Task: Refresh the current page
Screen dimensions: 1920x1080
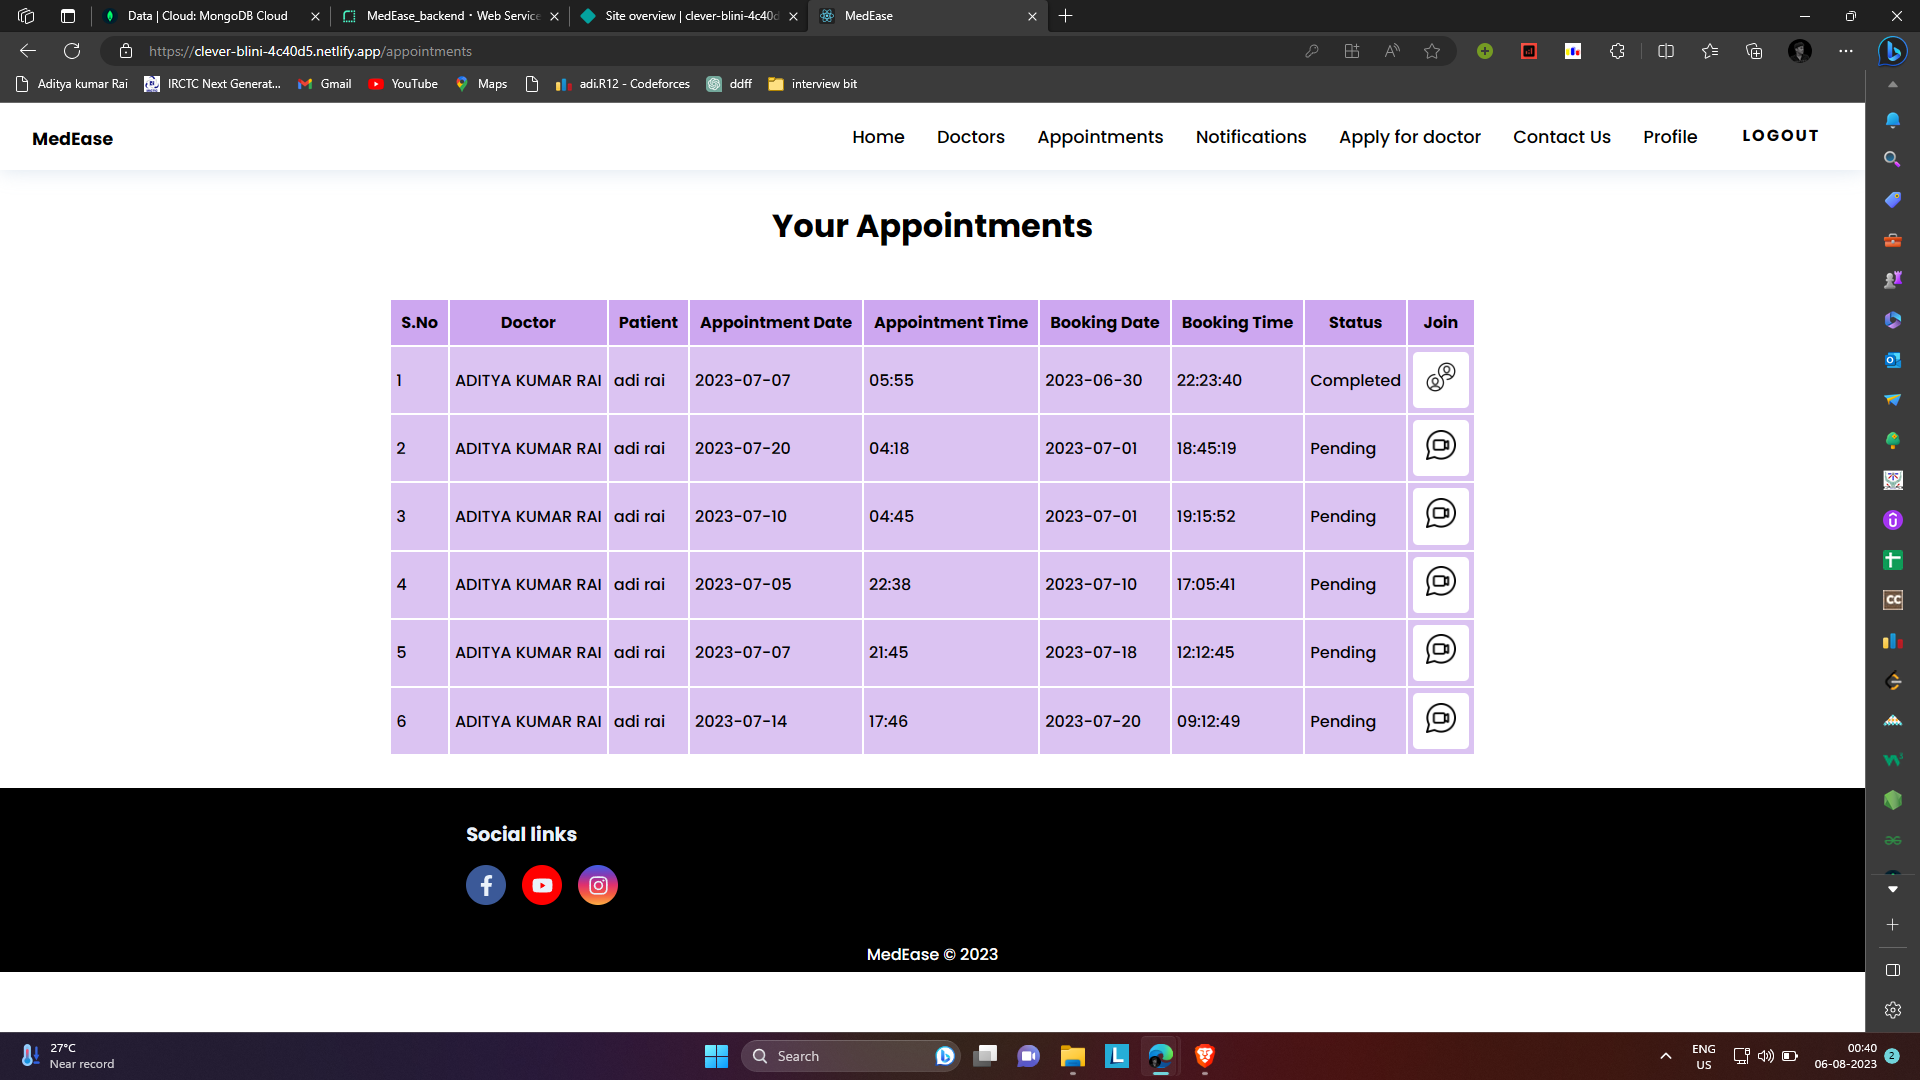Action: pyautogui.click(x=72, y=51)
